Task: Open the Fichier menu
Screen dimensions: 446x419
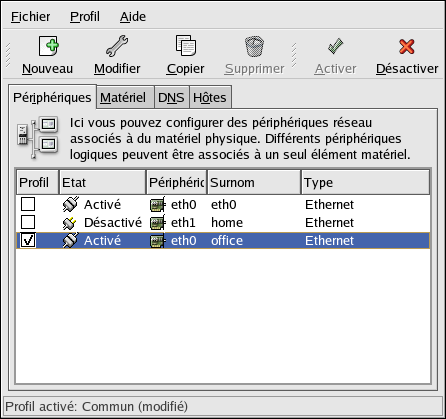Action: pyautogui.click(x=31, y=17)
